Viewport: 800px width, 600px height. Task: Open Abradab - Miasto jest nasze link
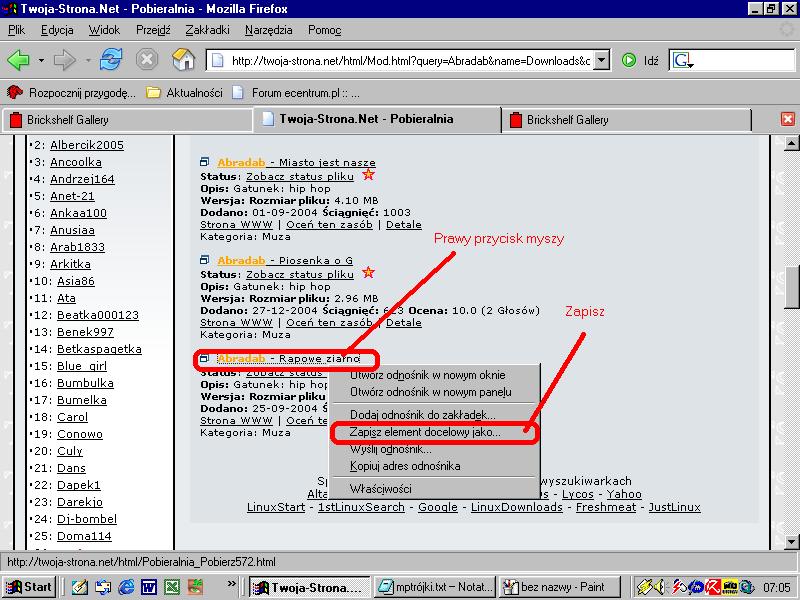pos(296,163)
